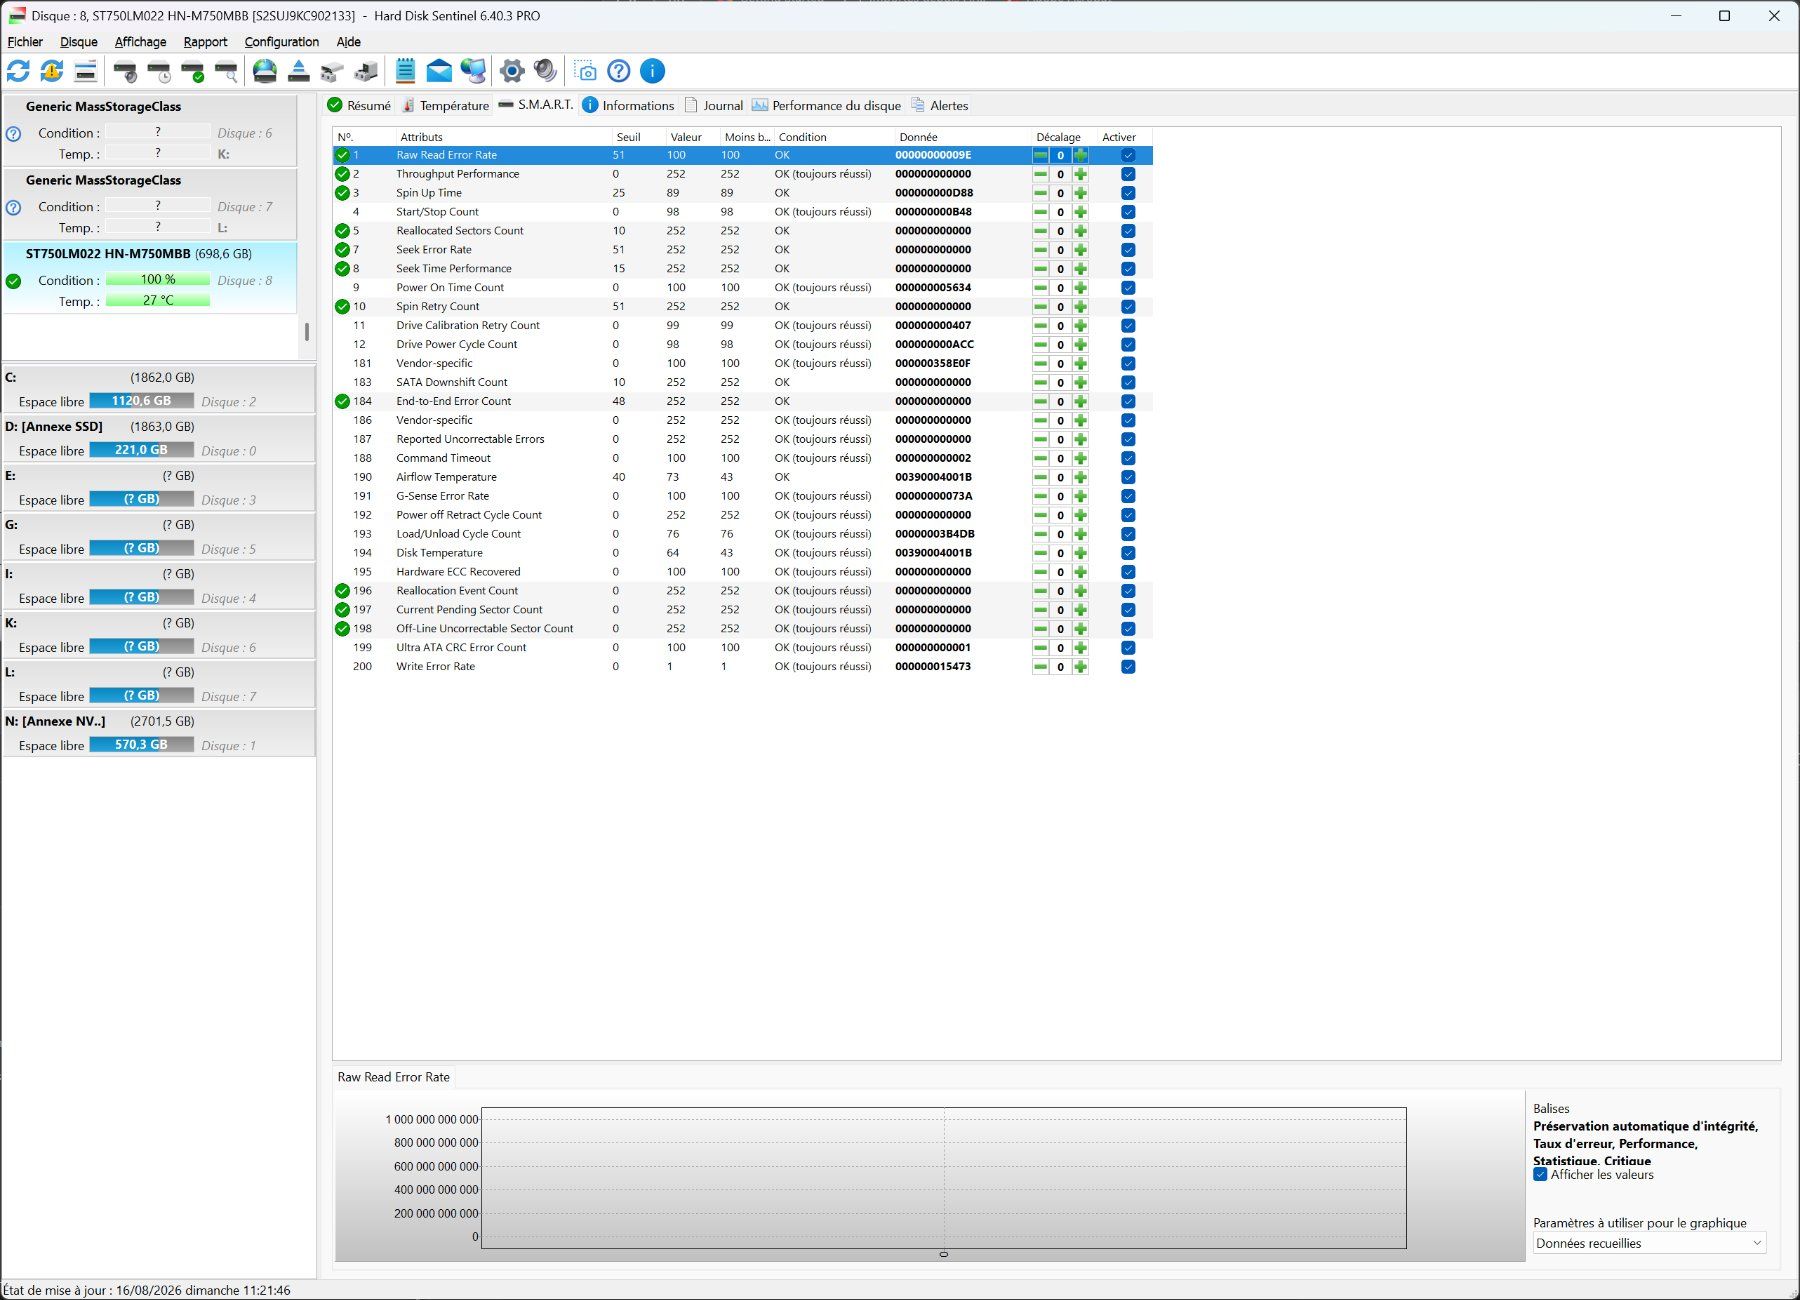Click the D: [Annexe SSD] free space bar
The image size is (1800, 1300).
point(141,450)
